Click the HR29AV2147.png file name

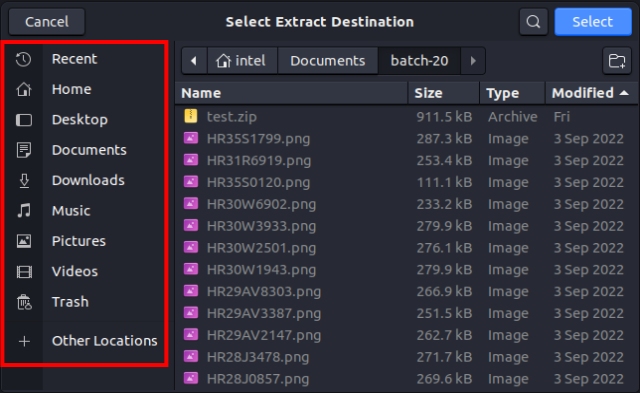264,335
